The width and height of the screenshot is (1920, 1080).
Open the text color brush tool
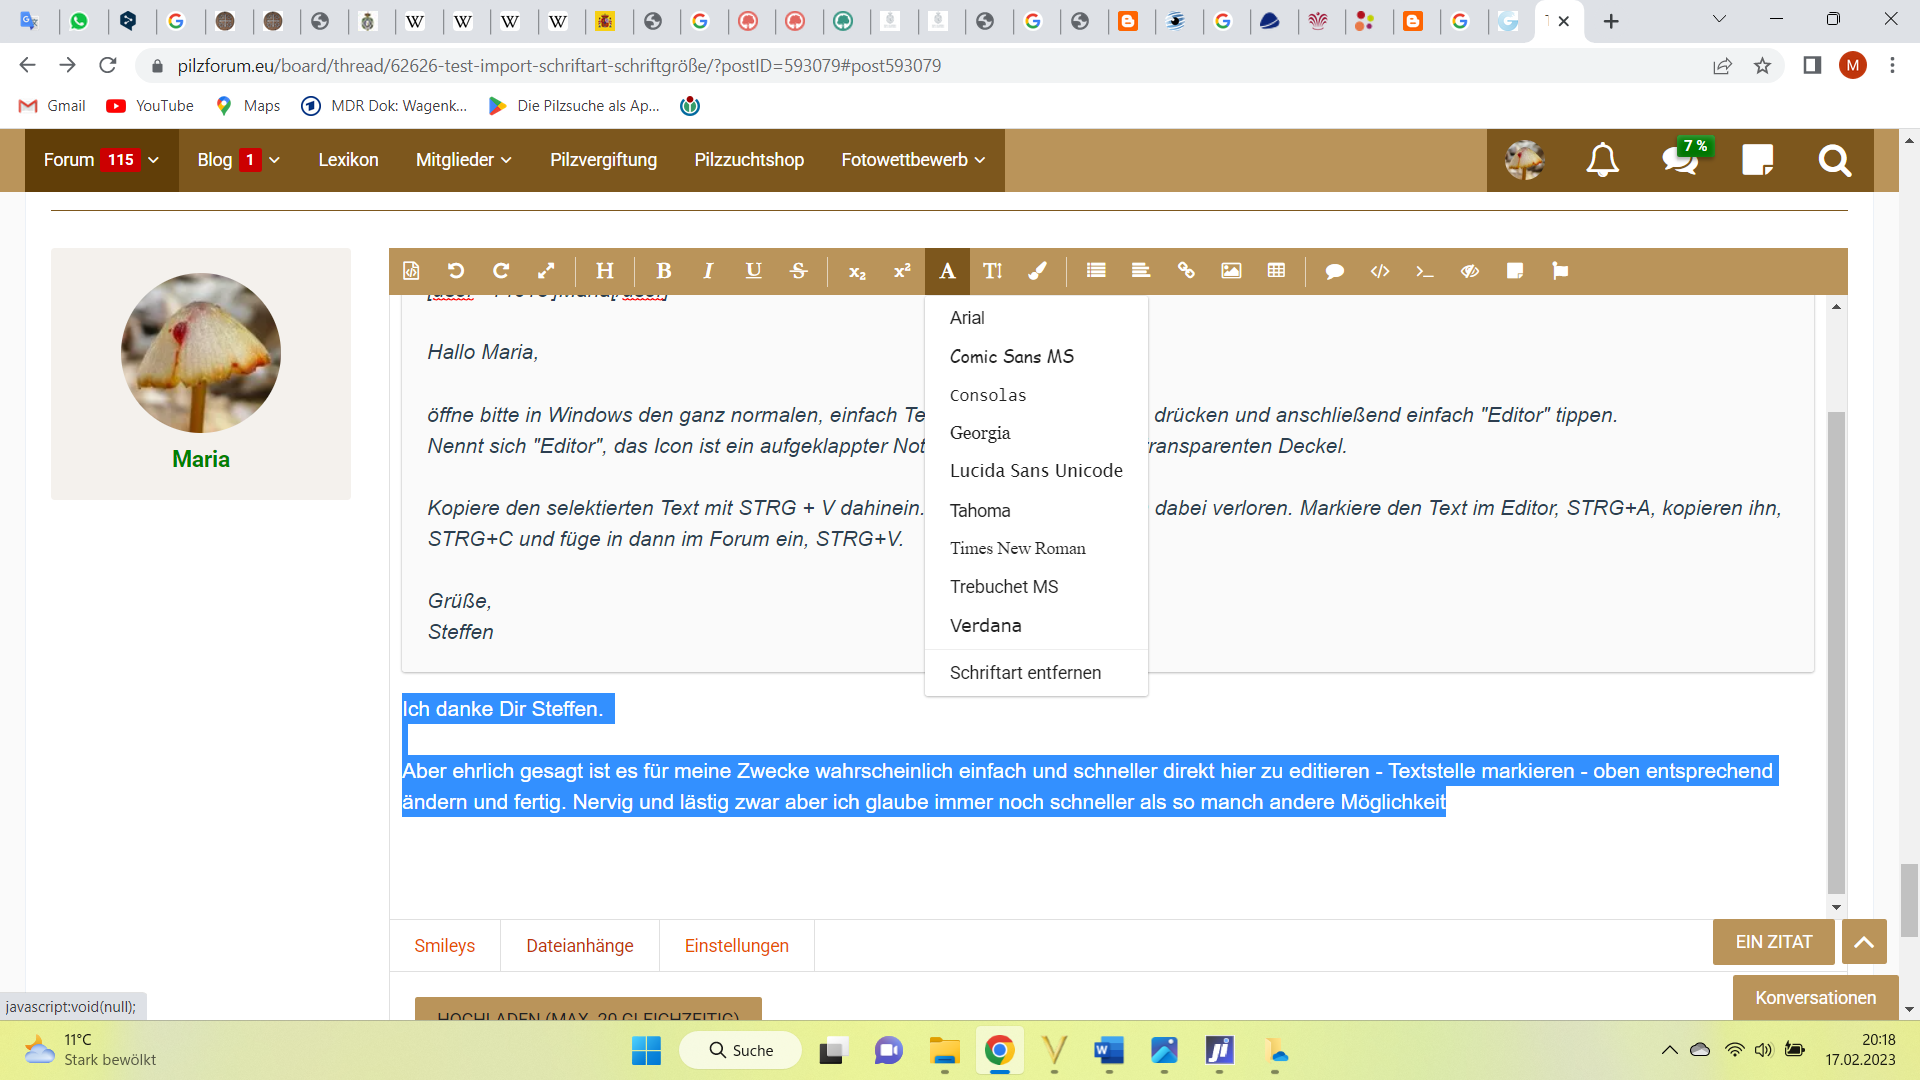point(1037,271)
